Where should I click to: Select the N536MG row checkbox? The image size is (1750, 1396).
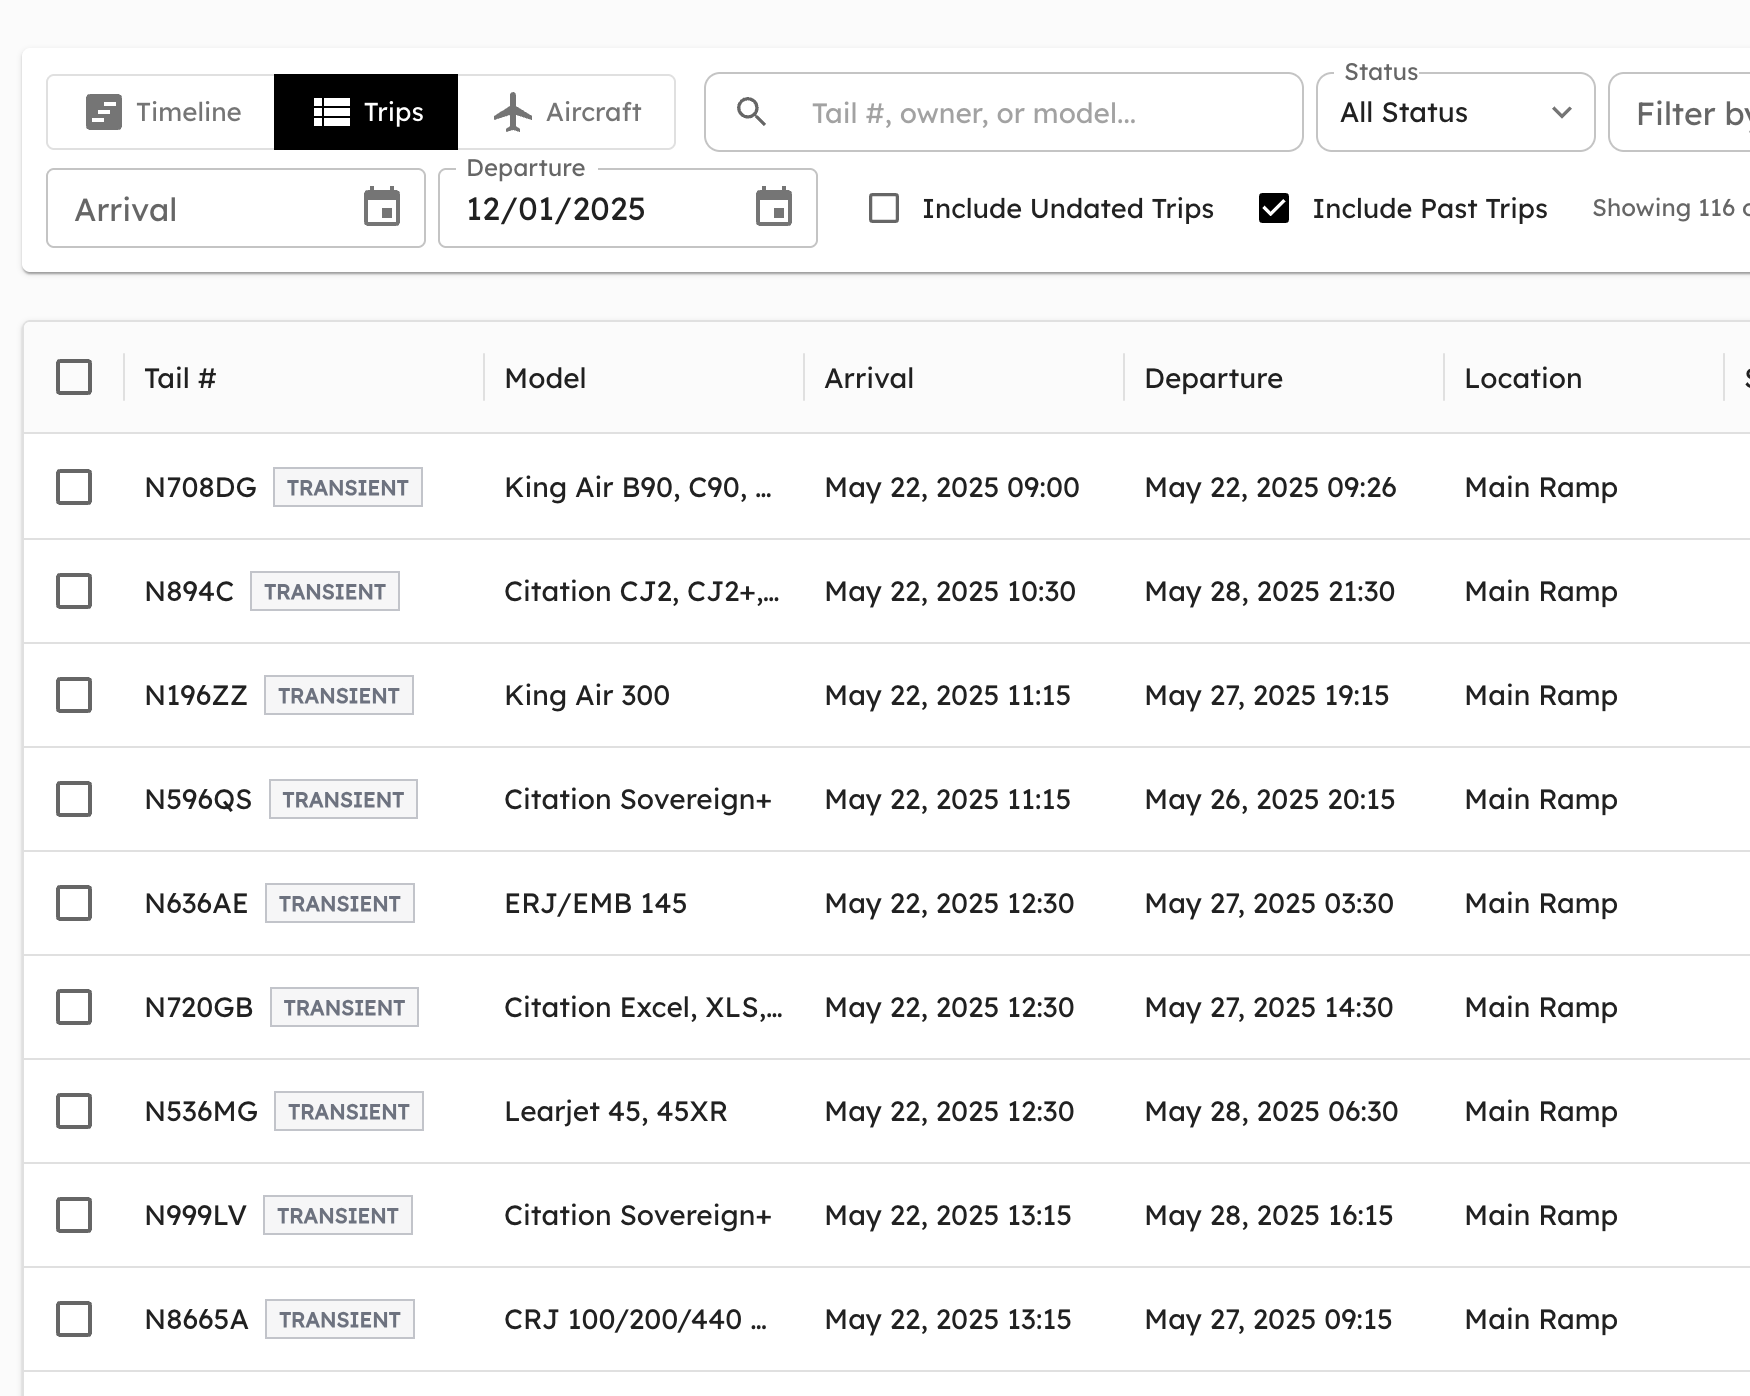(x=74, y=1111)
